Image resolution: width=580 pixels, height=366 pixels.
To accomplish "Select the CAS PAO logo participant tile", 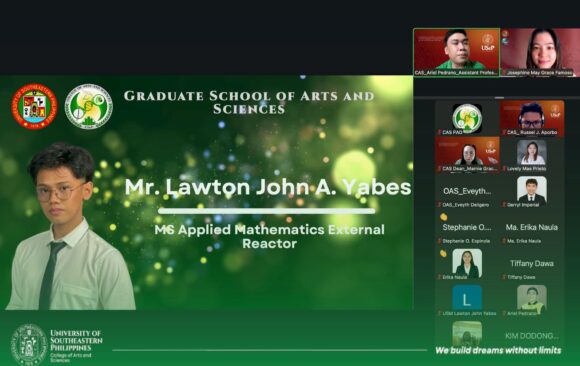I will [x=467, y=118].
